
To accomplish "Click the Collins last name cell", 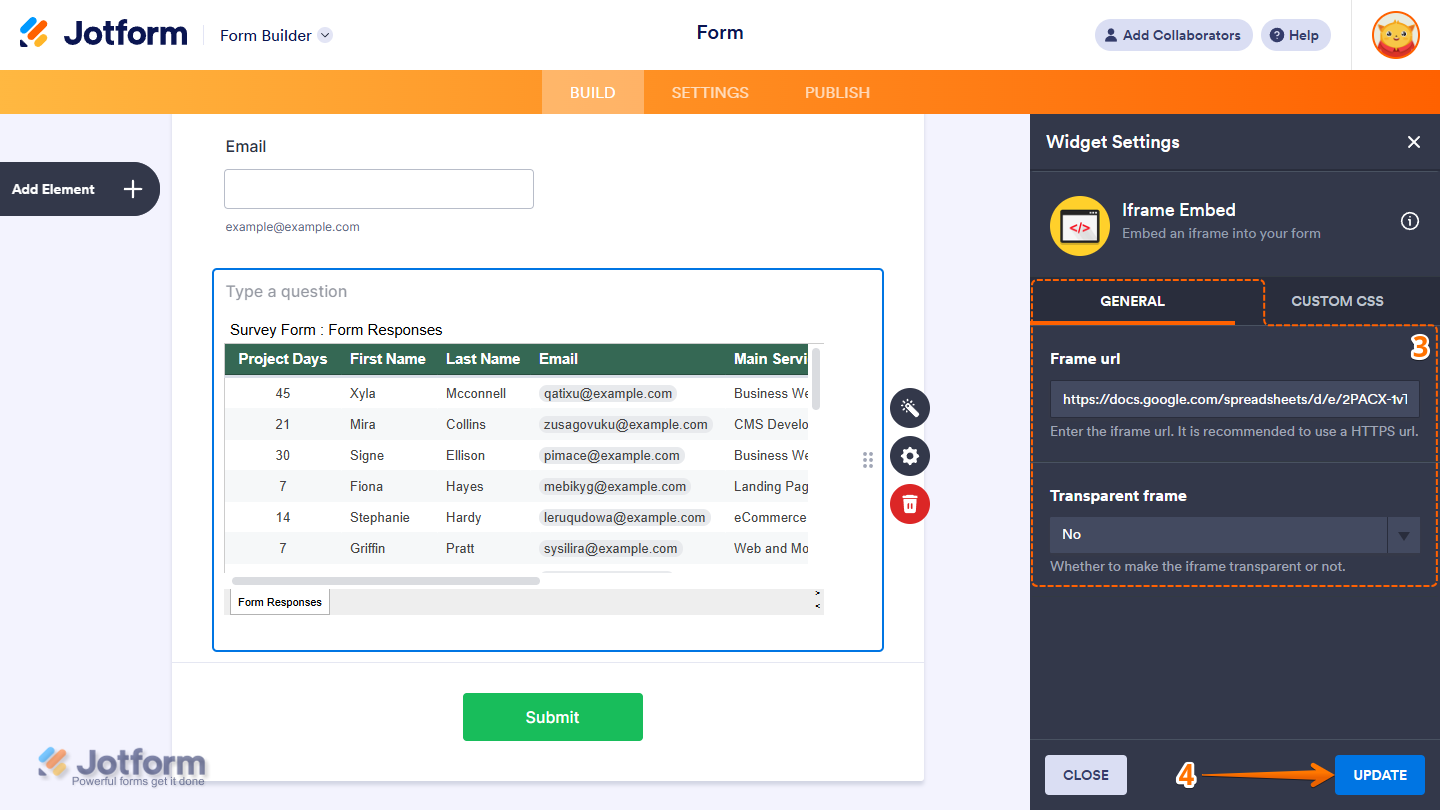I will point(466,425).
